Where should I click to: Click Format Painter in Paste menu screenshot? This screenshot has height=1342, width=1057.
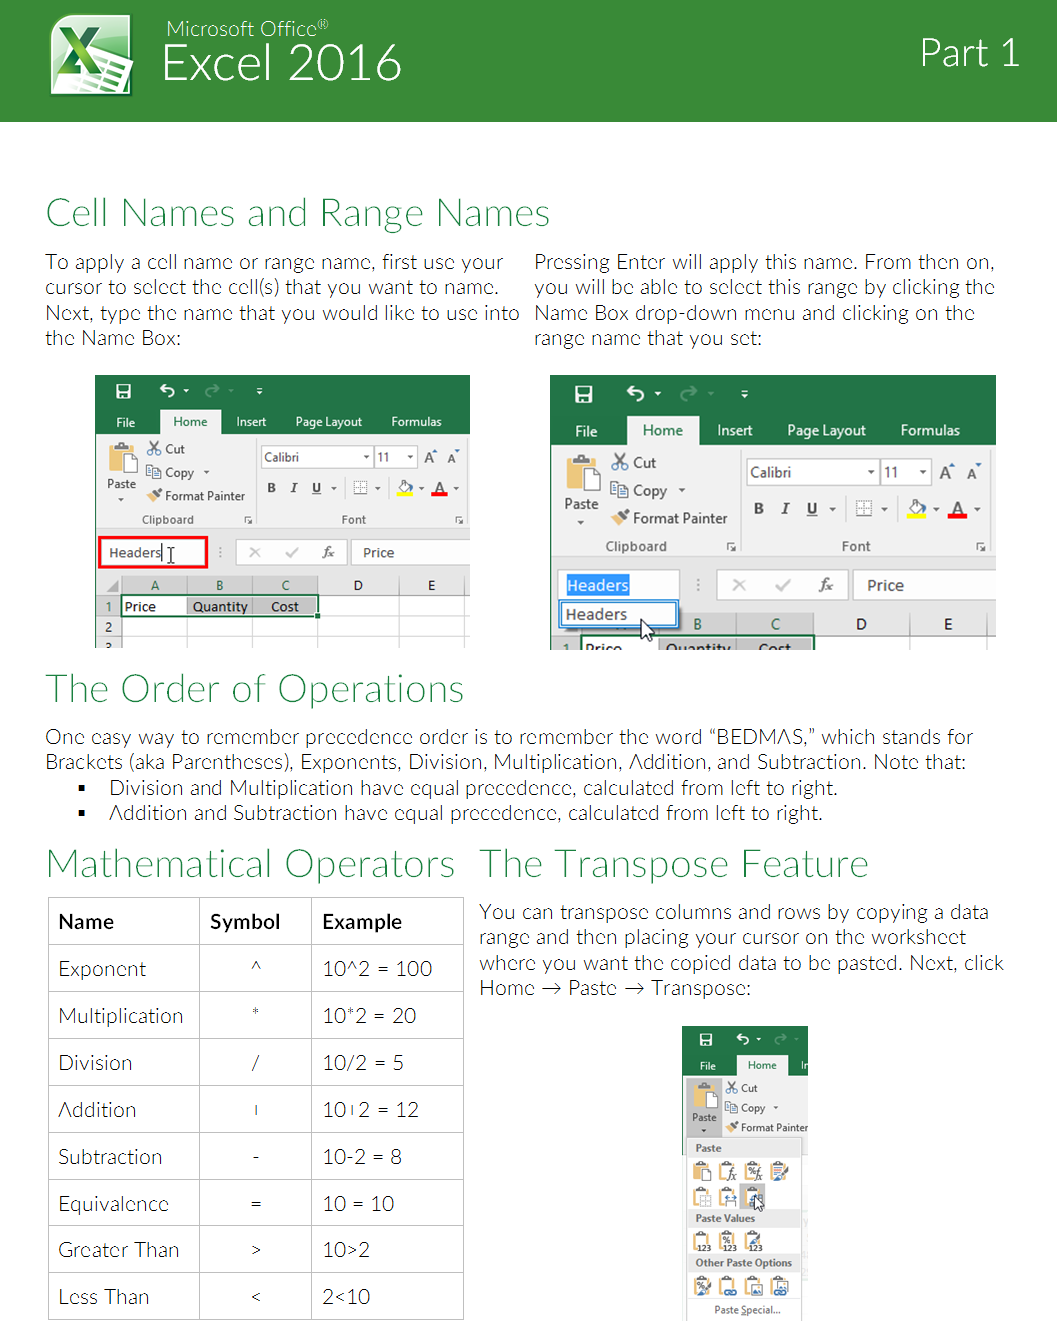766,1127
